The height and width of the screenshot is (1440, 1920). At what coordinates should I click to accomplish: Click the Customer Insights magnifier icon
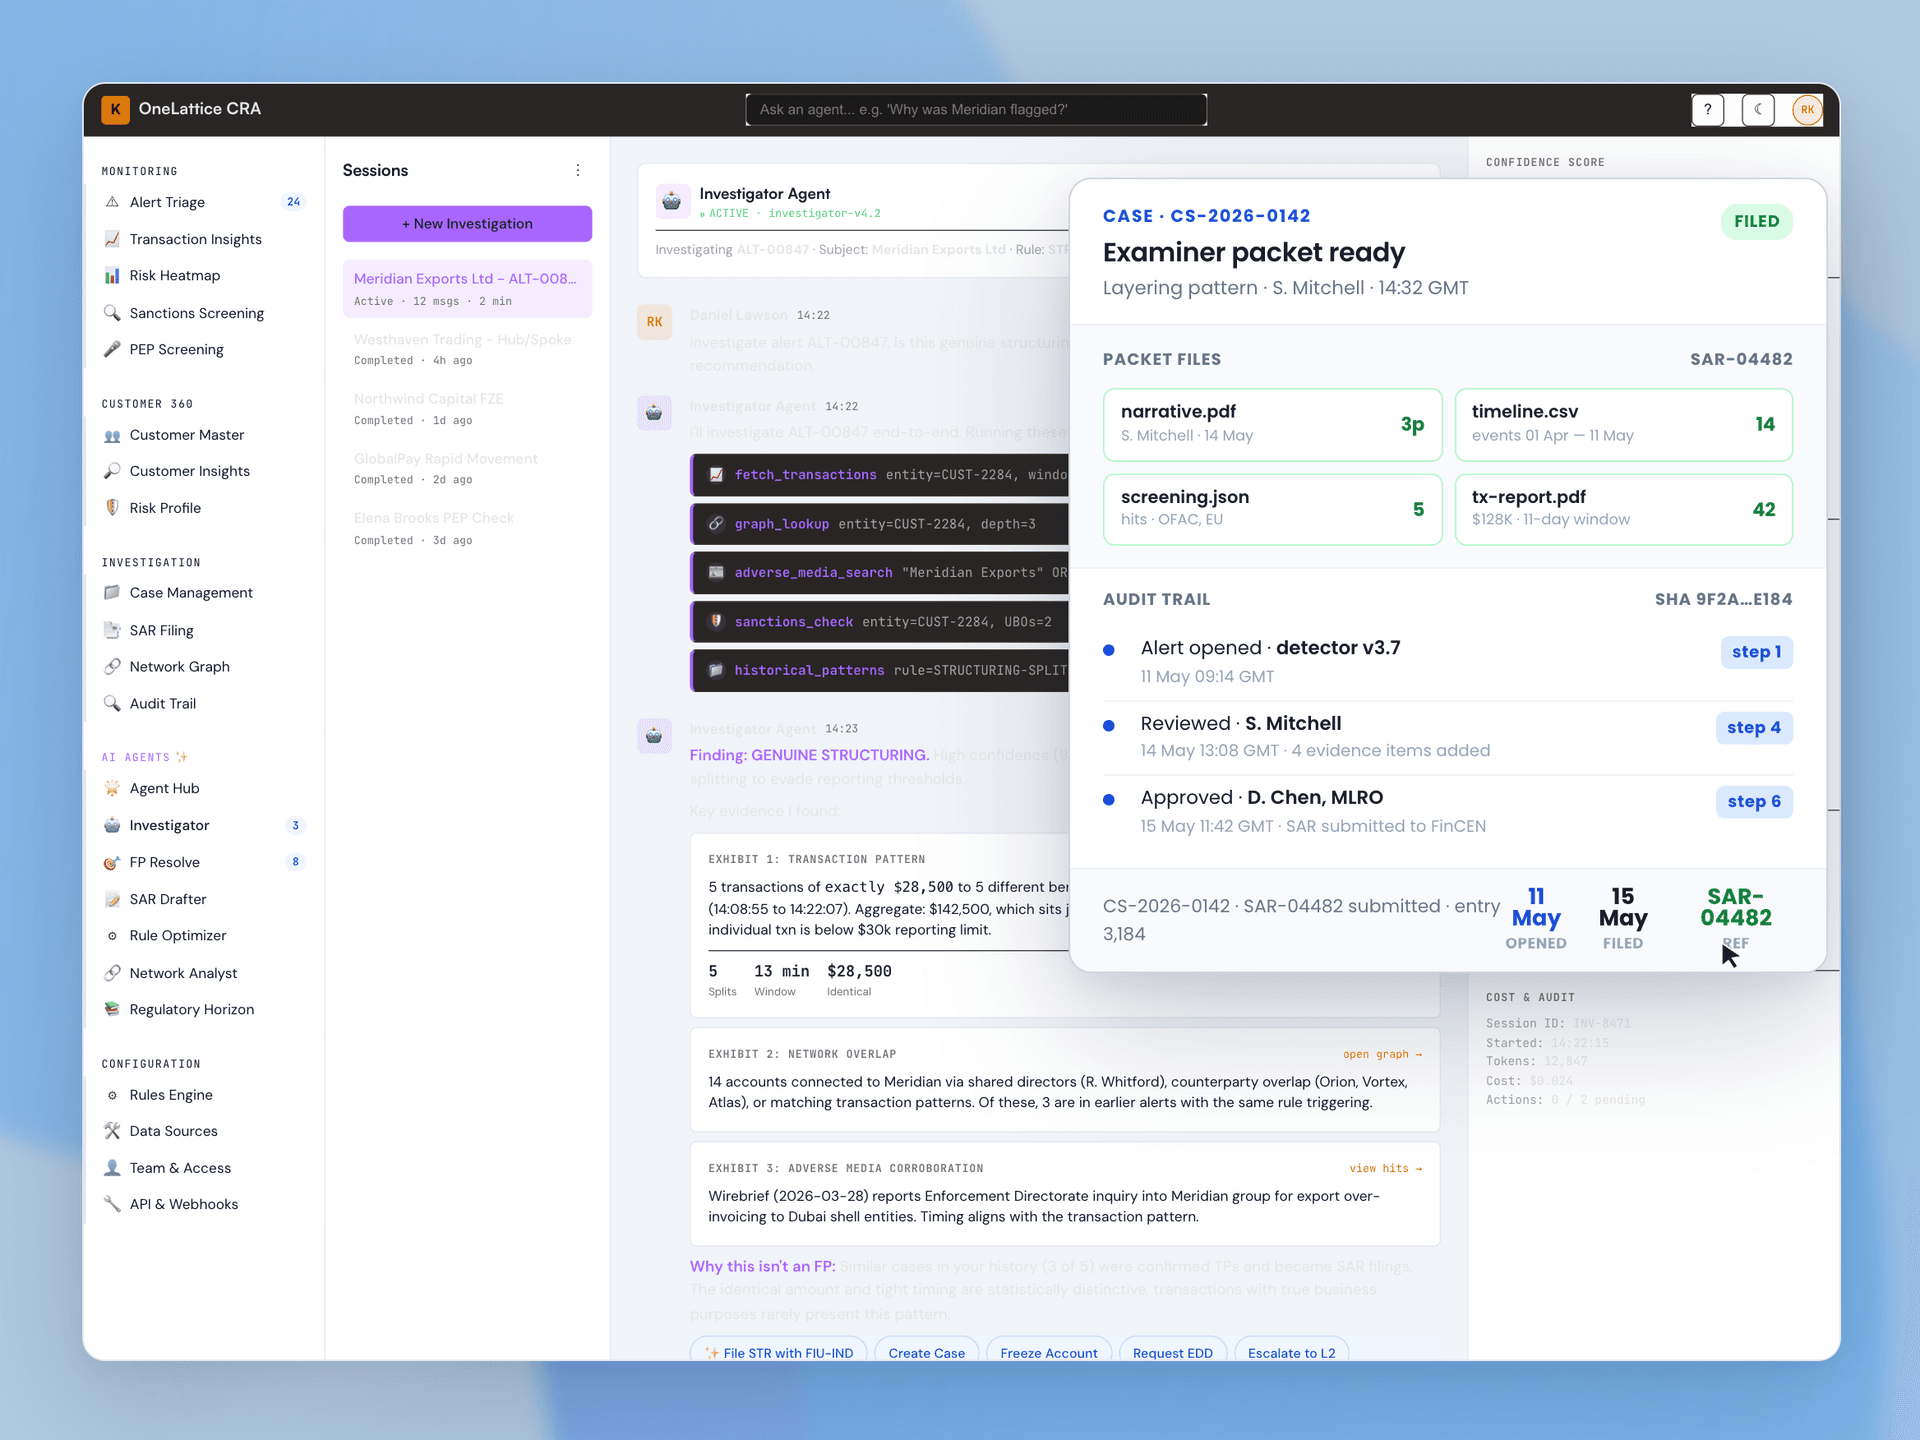click(112, 471)
